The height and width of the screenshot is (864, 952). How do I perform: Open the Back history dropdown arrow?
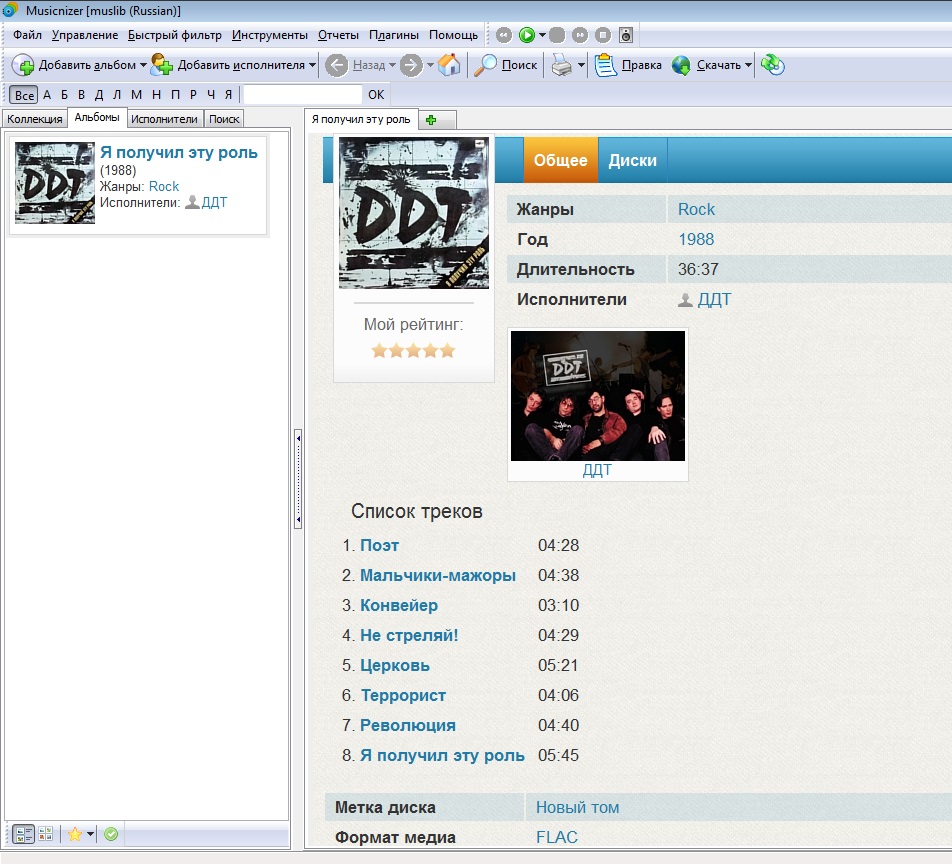pyautogui.click(x=392, y=65)
